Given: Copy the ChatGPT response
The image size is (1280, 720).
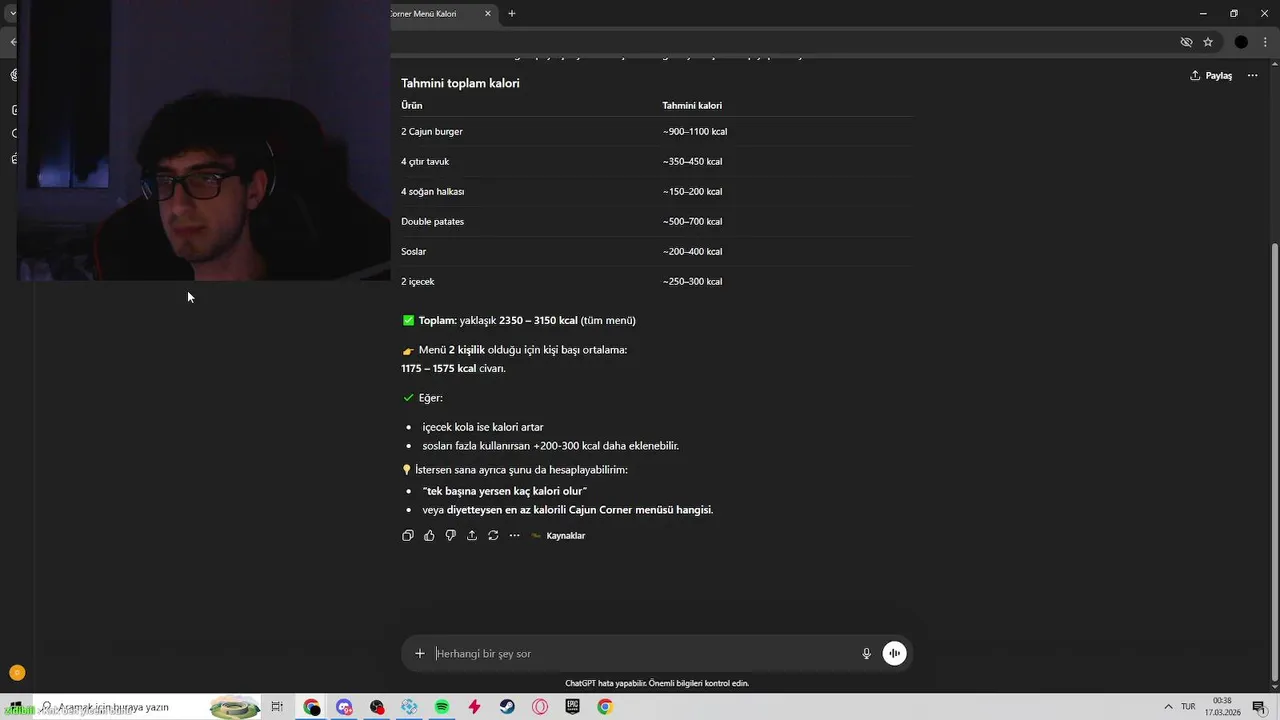Looking at the screenshot, I should click(x=408, y=536).
